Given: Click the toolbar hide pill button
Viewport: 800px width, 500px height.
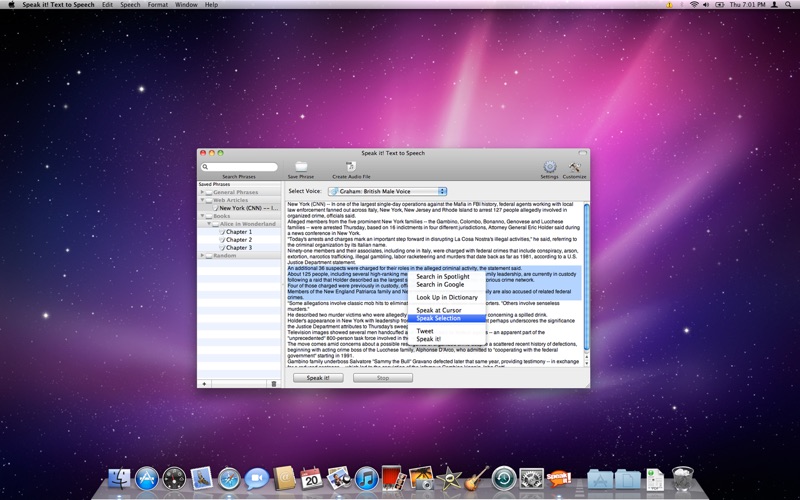Looking at the screenshot, I should (x=582, y=153).
